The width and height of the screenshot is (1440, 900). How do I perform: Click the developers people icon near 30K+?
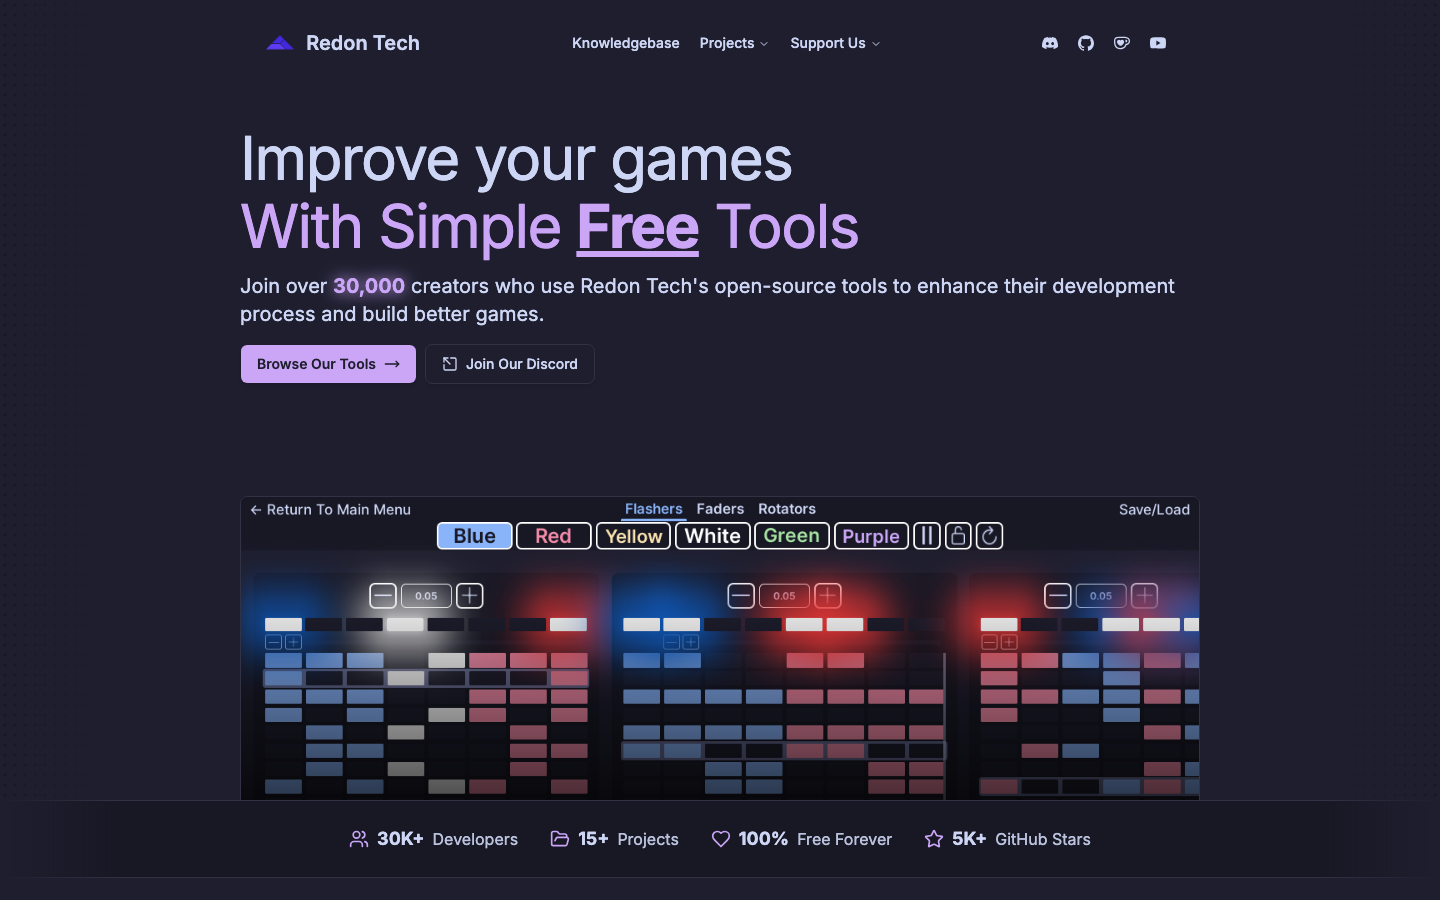click(359, 839)
